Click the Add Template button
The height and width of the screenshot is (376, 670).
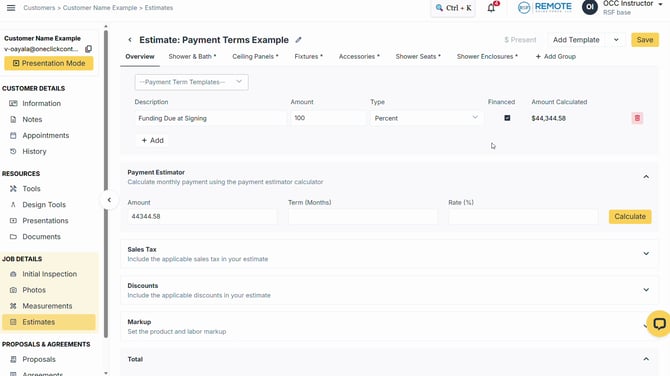click(576, 40)
